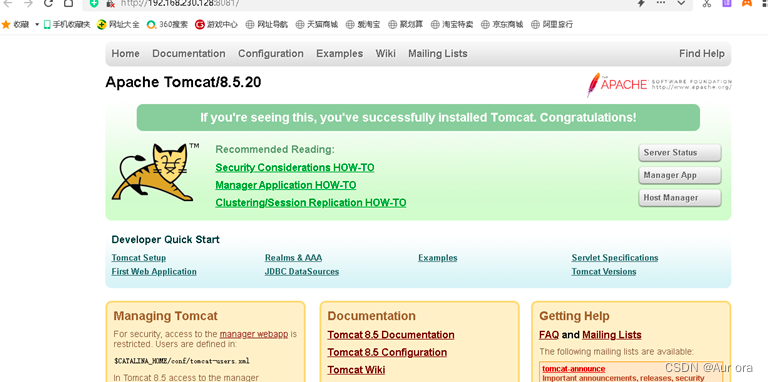768x382 pixels.
Task: Click the scissors screenshot icon
Action: coord(706,3)
